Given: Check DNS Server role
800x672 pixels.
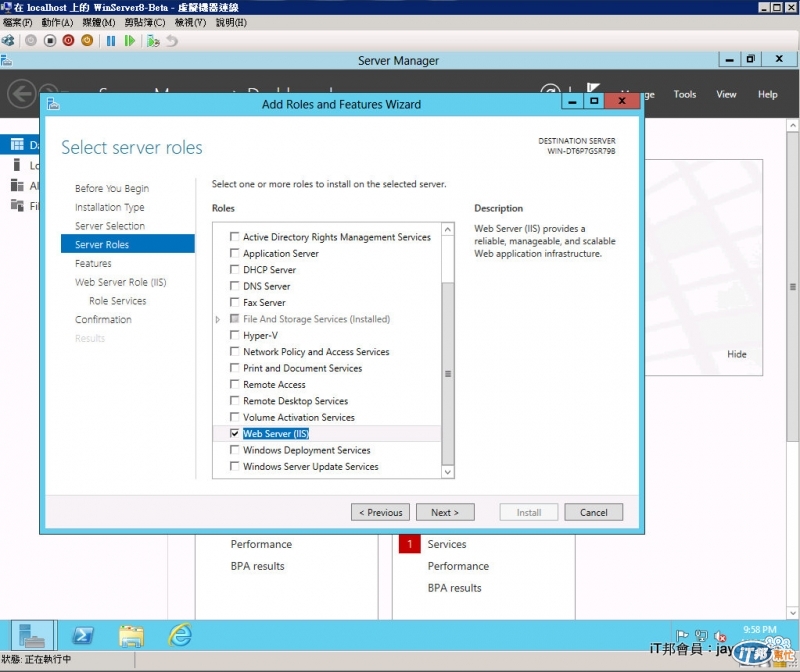Looking at the screenshot, I should point(234,286).
